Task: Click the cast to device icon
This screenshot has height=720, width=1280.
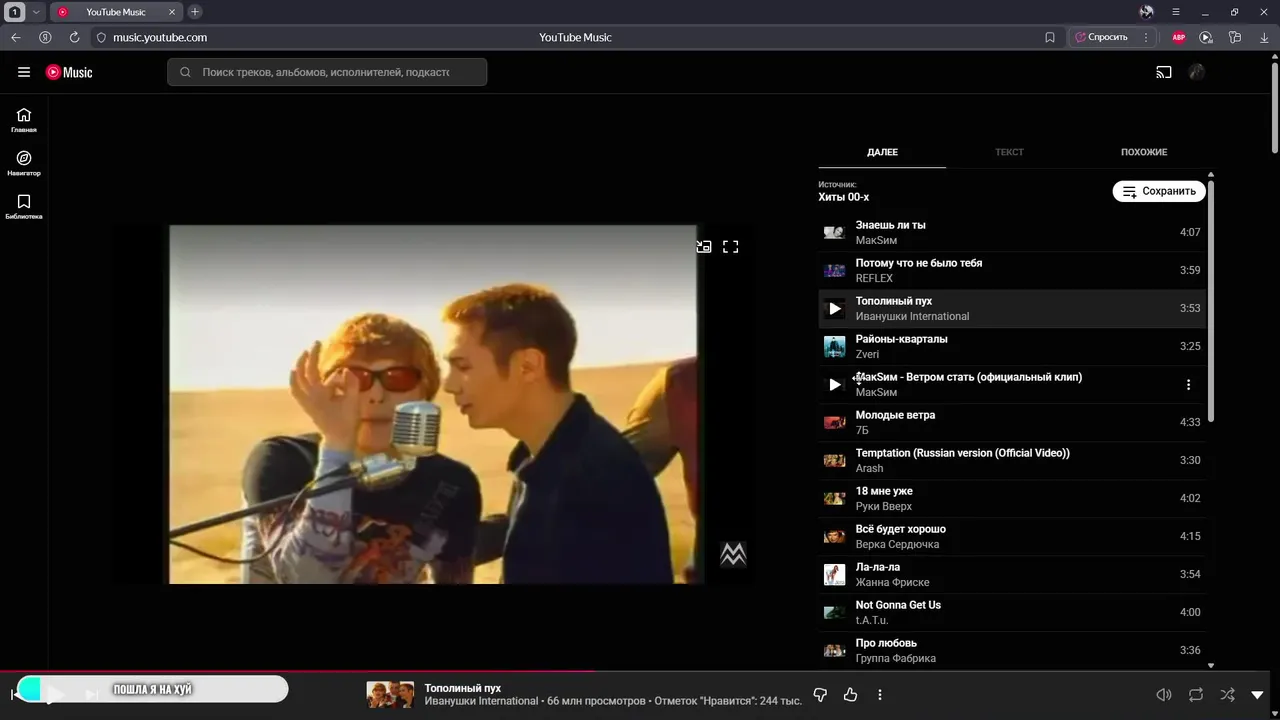Action: pos(1164,72)
